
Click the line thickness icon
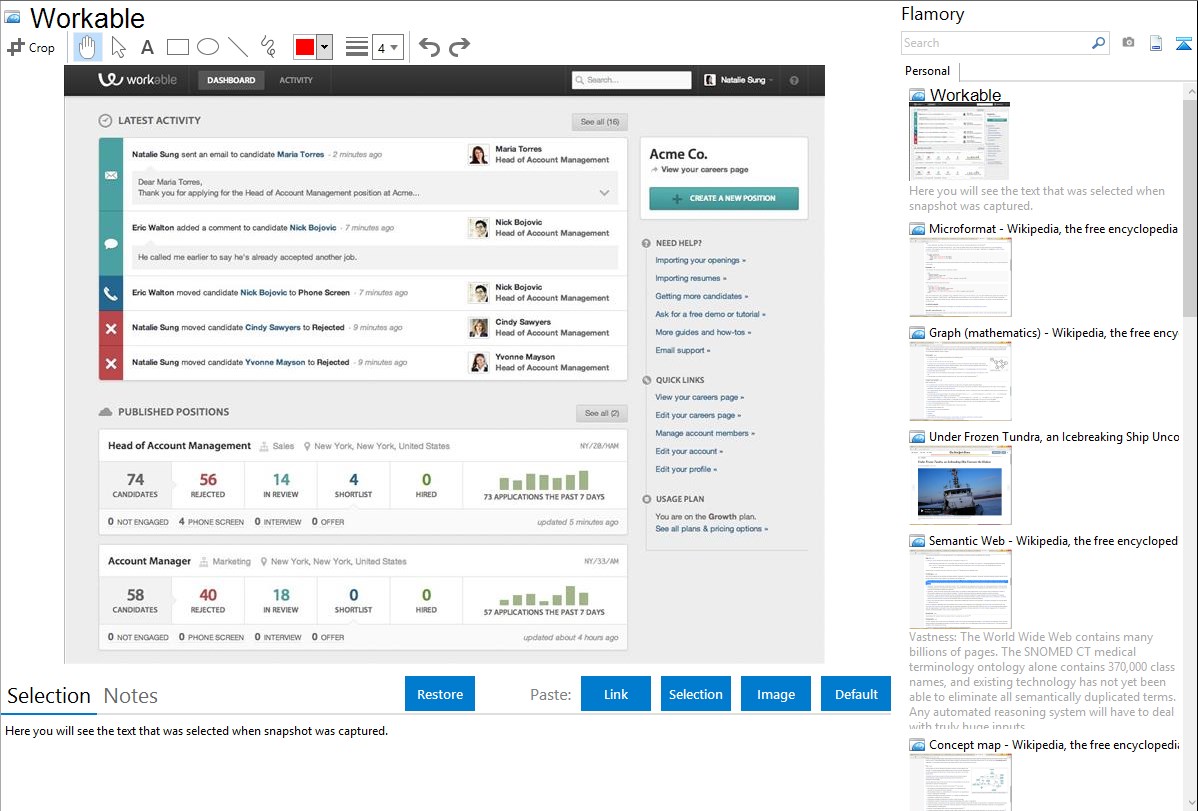coord(357,47)
